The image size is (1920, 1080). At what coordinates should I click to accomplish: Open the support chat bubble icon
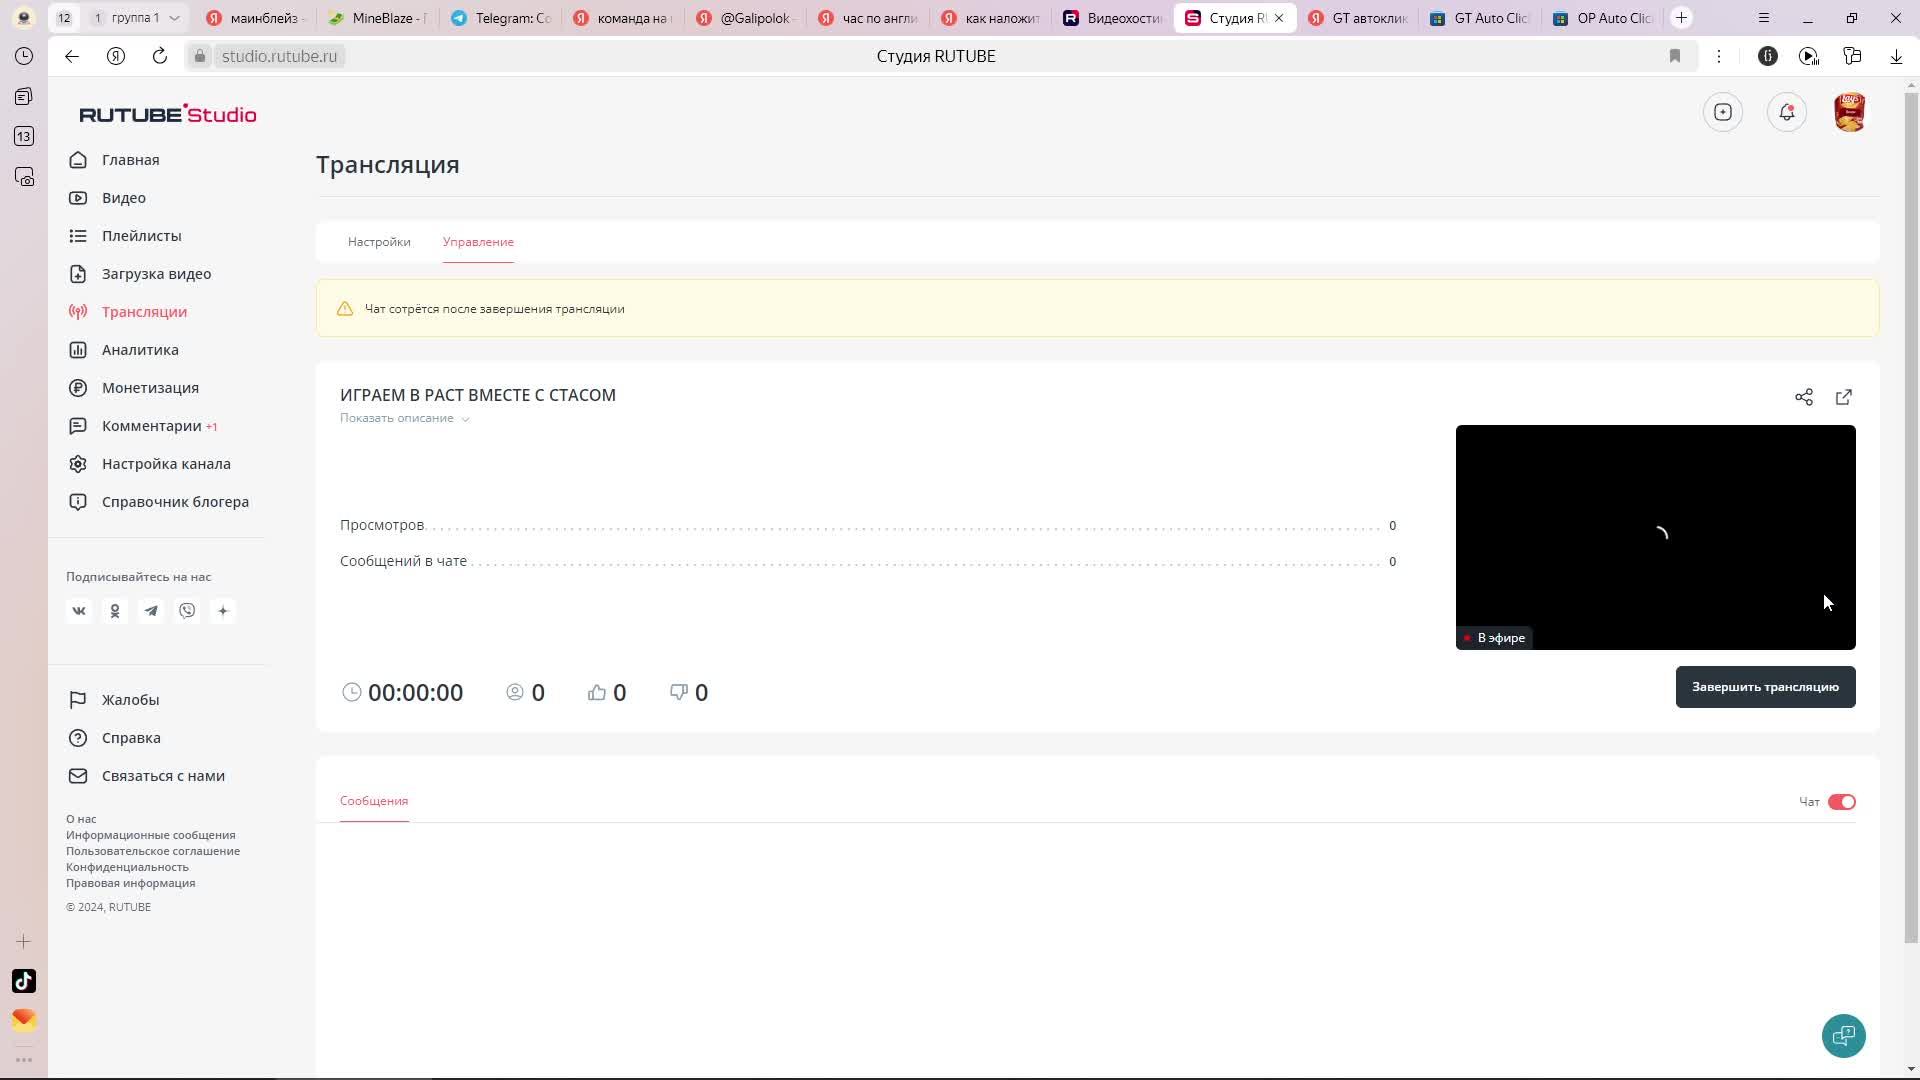click(1843, 1036)
